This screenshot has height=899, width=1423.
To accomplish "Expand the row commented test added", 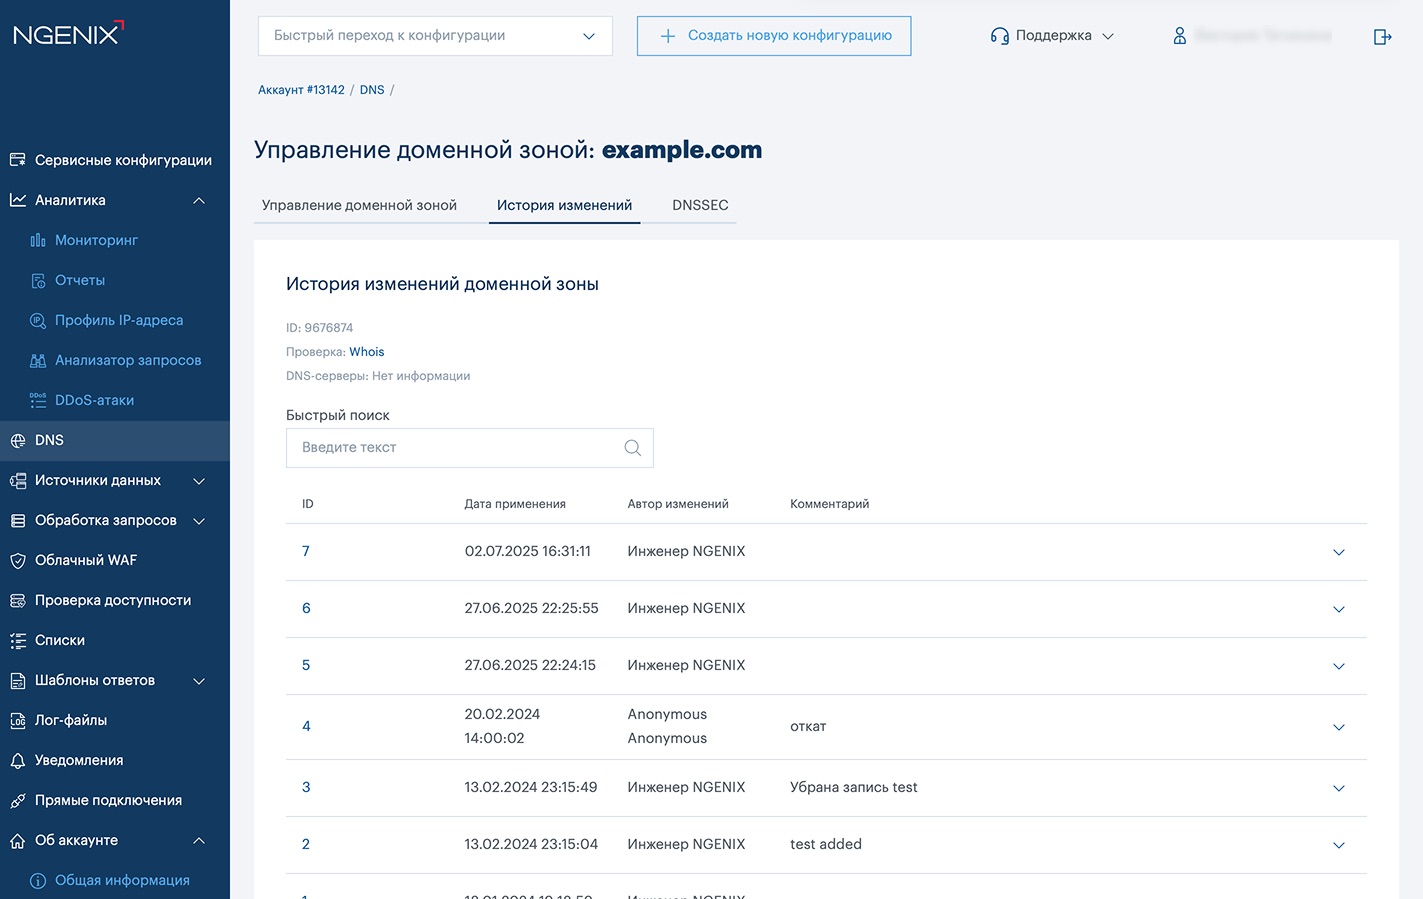I will [x=1339, y=845].
